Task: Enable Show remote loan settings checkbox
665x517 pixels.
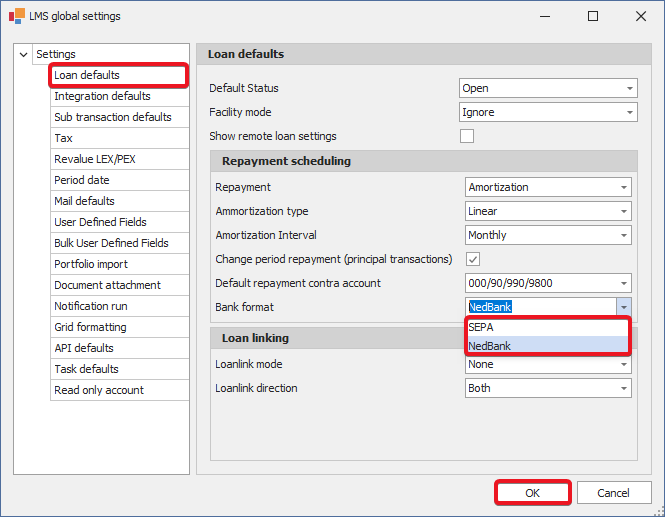Action: tap(467, 136)
